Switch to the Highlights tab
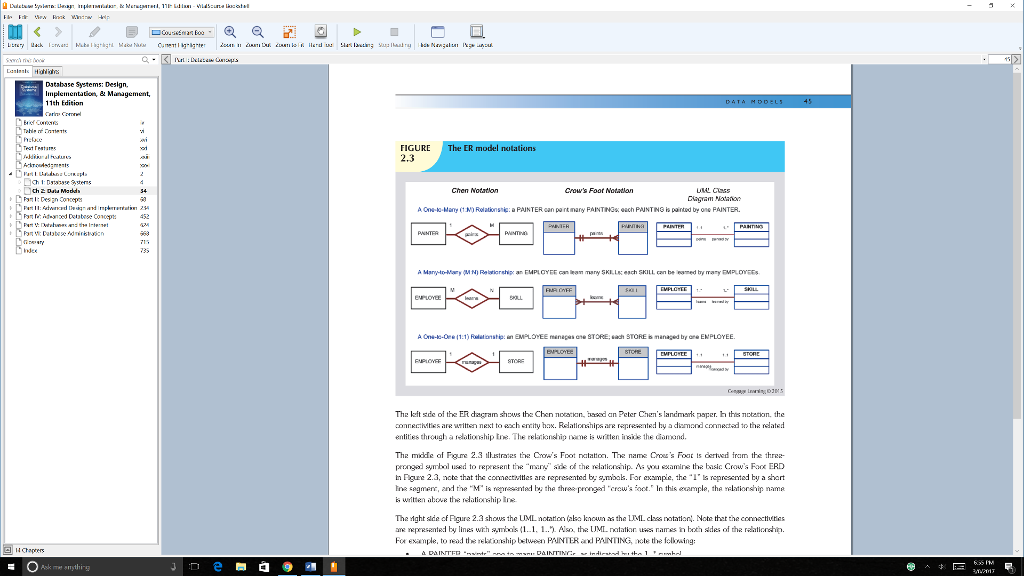1024x576 pixels. point(47,72)
